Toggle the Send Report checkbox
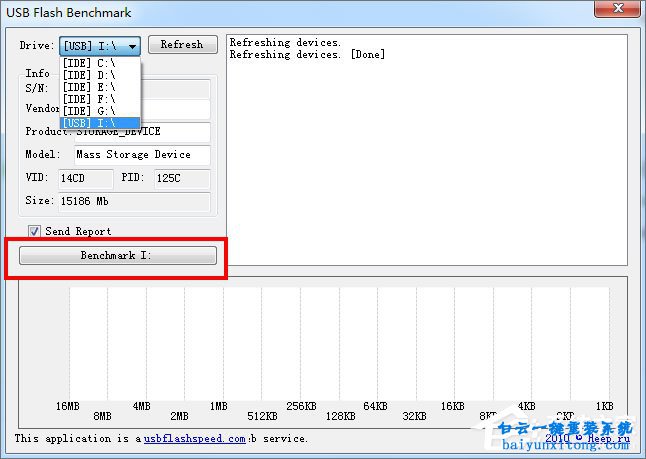This screenshot has width=646, height=459. tap(34, 231)
